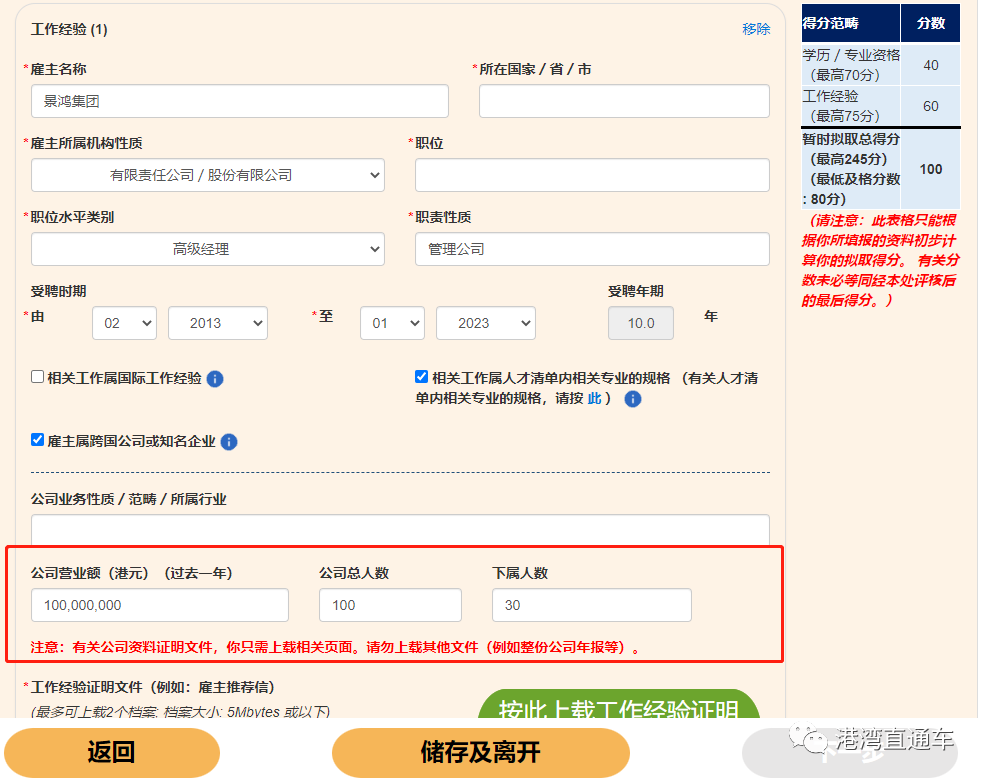This screenshot has width=986, height=782.
Task: Open the start month dropdown showing 02
Action: [124, 323]
